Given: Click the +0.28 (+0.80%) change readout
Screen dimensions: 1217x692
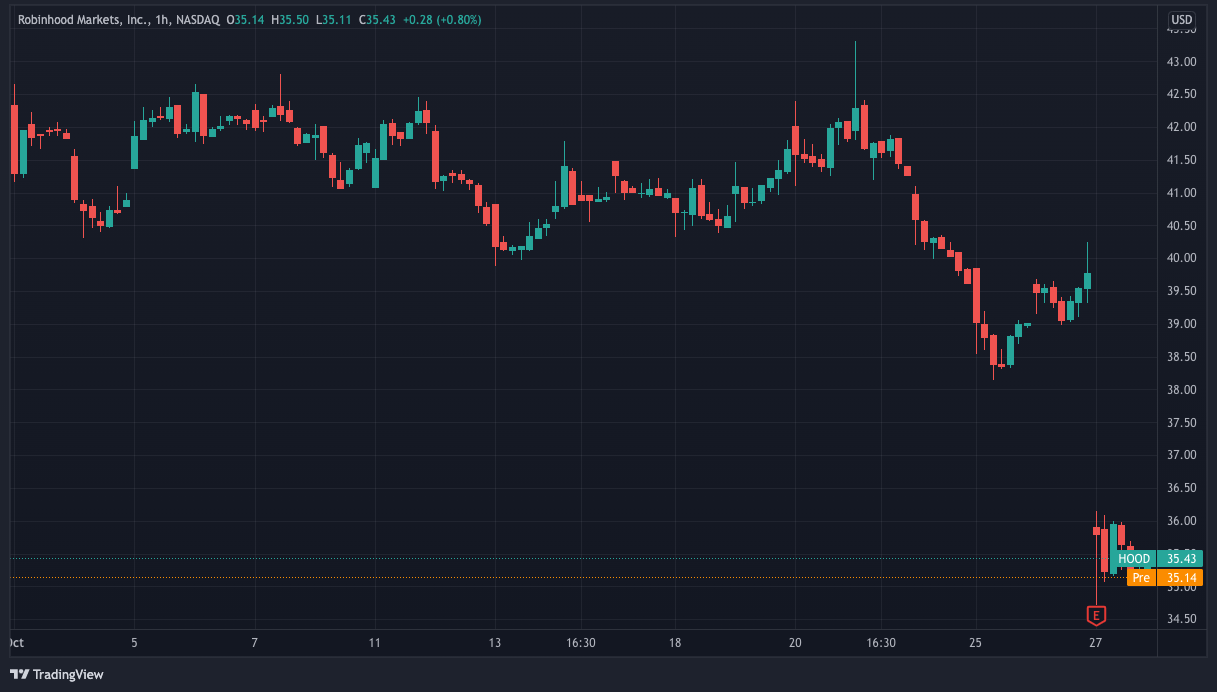Looking at the screenshot, I should [440, 19].
